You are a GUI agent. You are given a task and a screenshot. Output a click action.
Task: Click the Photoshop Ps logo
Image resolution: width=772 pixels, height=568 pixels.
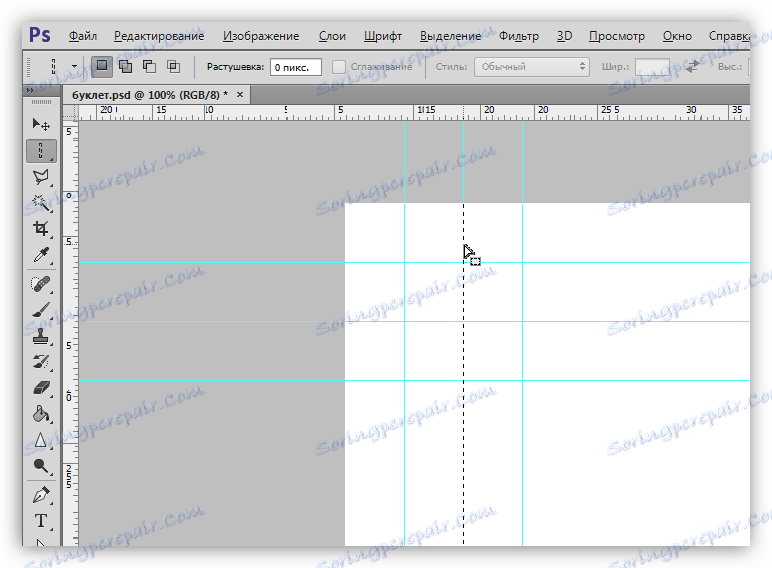39,35
